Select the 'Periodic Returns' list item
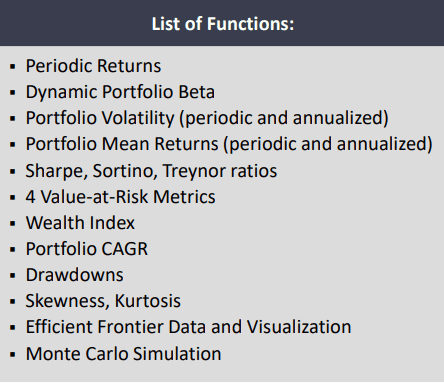Image resolution: width=444 pixels, height=383 pixels. pyautogui.click(x=93, y=66)
